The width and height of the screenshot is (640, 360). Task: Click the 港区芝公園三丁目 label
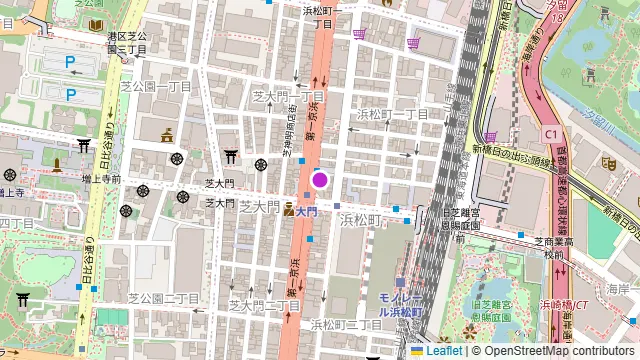[x=127, y=43]
